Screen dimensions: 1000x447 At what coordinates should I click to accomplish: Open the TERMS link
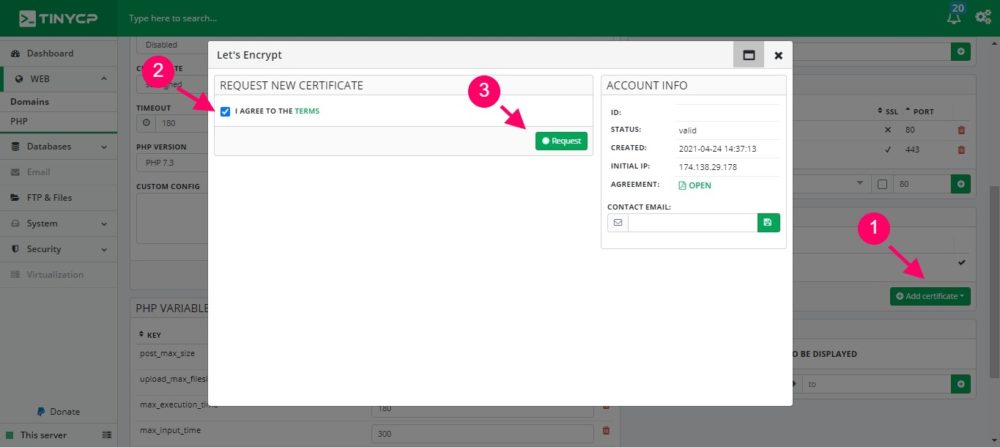[307, 111]
